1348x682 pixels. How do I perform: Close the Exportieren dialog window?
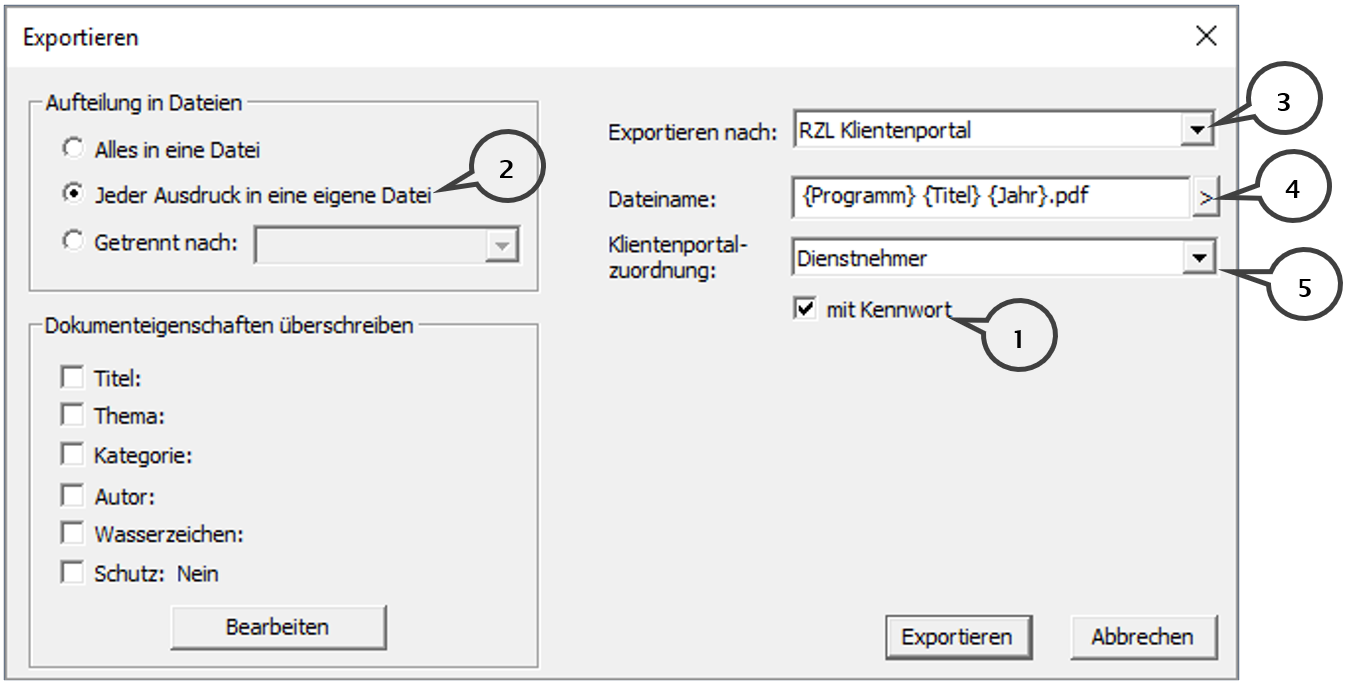click(1207, 37)
